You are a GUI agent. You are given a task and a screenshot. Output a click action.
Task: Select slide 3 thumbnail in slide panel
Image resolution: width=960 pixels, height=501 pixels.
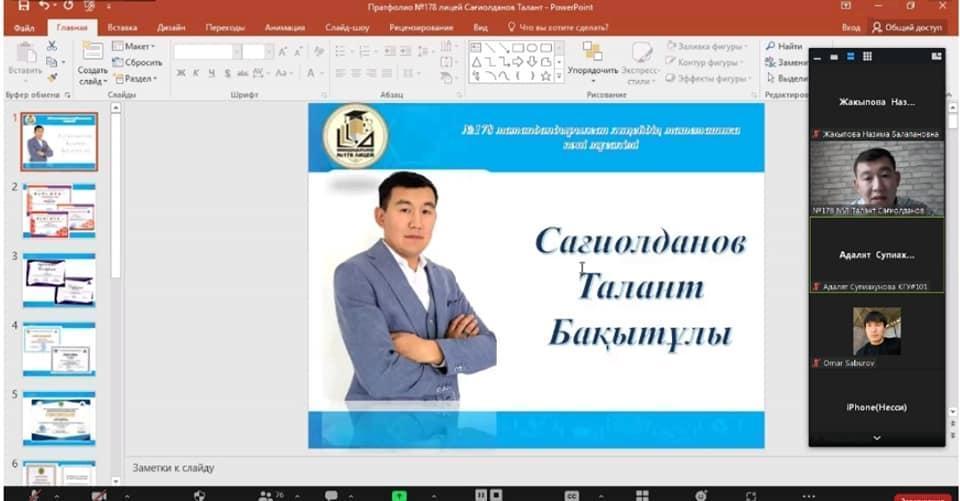pyautogui.click(x=59, y=279)
